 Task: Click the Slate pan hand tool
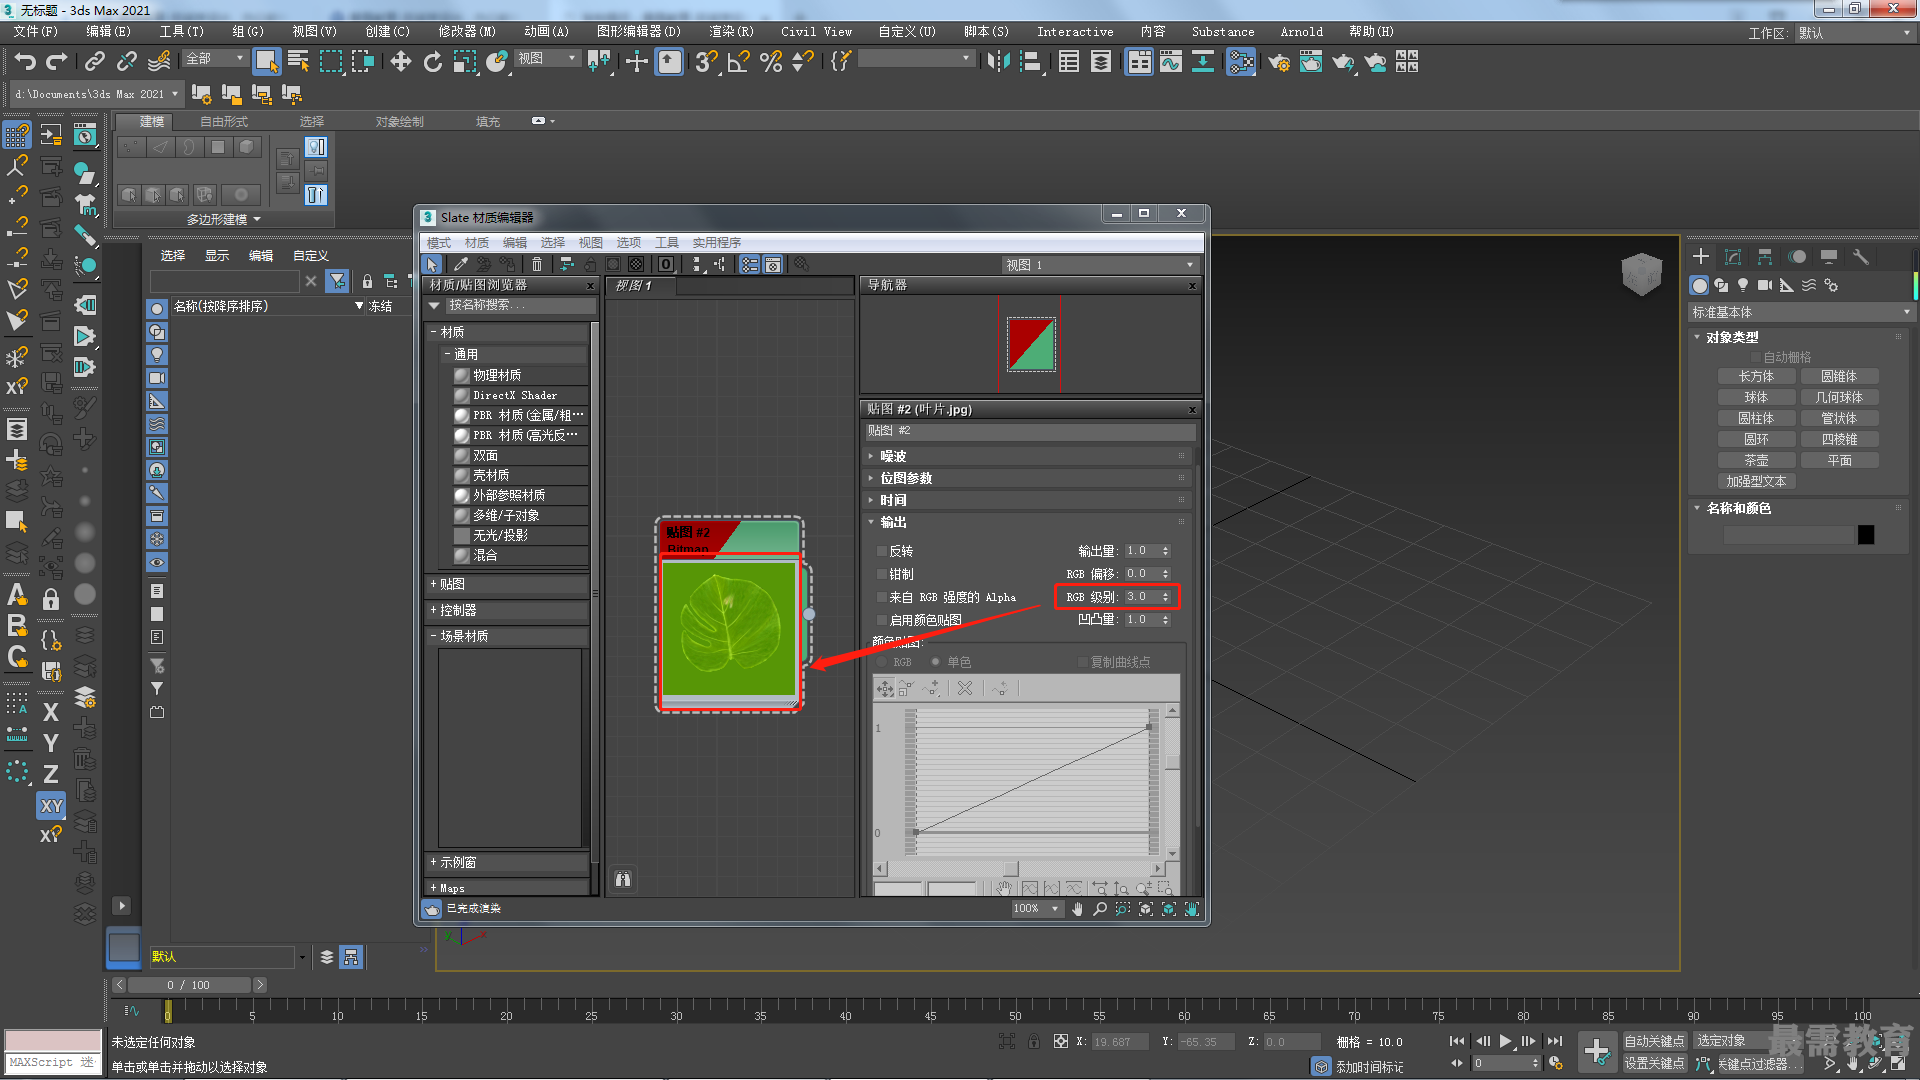(x=1077, y=909)
